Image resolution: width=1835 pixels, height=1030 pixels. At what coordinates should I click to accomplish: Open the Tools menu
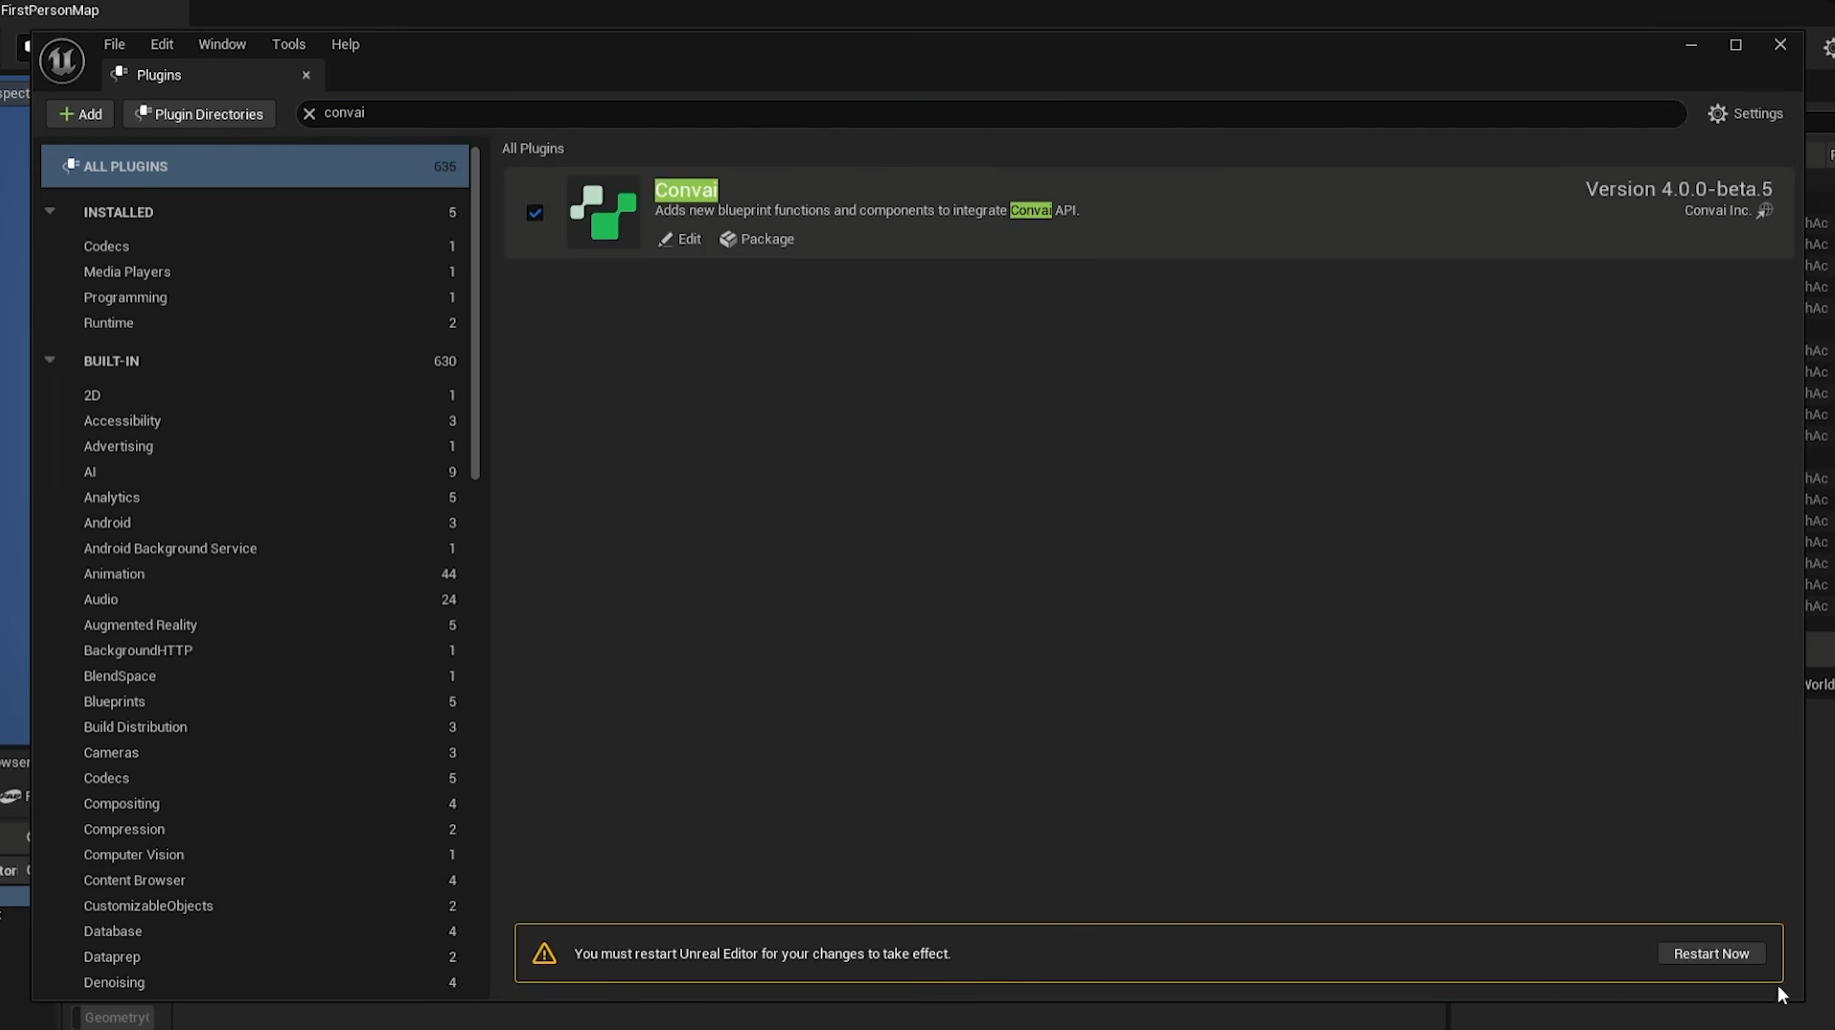coord(288,44)
